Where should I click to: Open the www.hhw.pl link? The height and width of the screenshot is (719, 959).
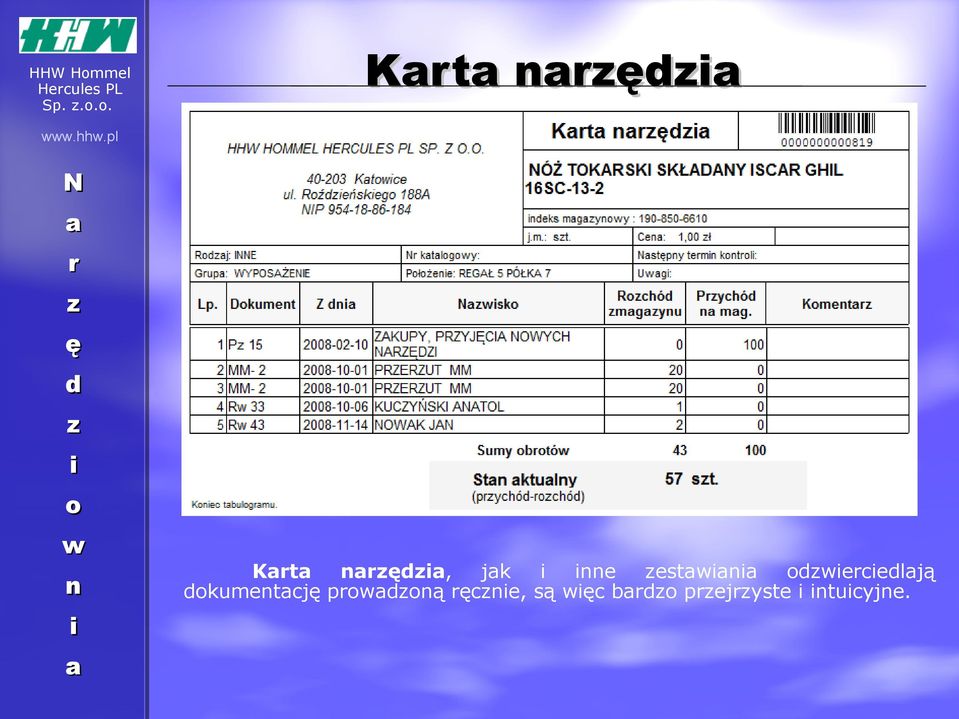click(x=80, y=136)
